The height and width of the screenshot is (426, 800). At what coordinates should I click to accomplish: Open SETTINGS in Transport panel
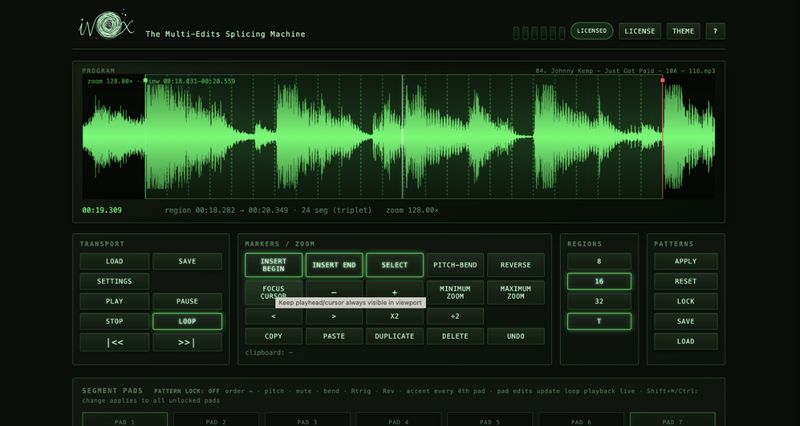point(114,281)
